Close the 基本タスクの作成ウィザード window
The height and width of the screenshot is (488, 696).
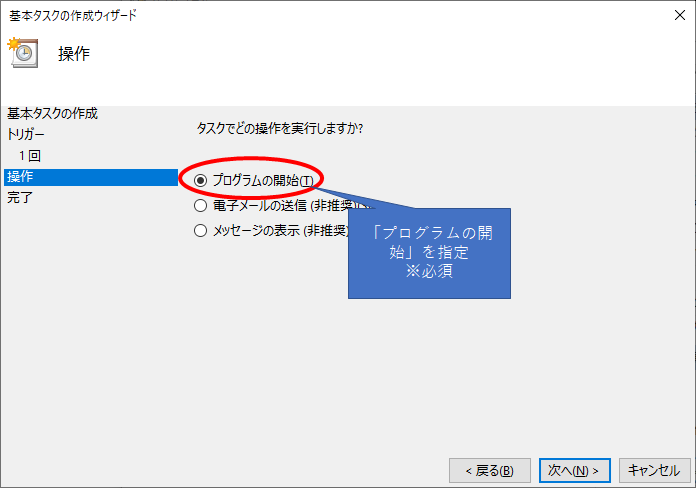680,15
